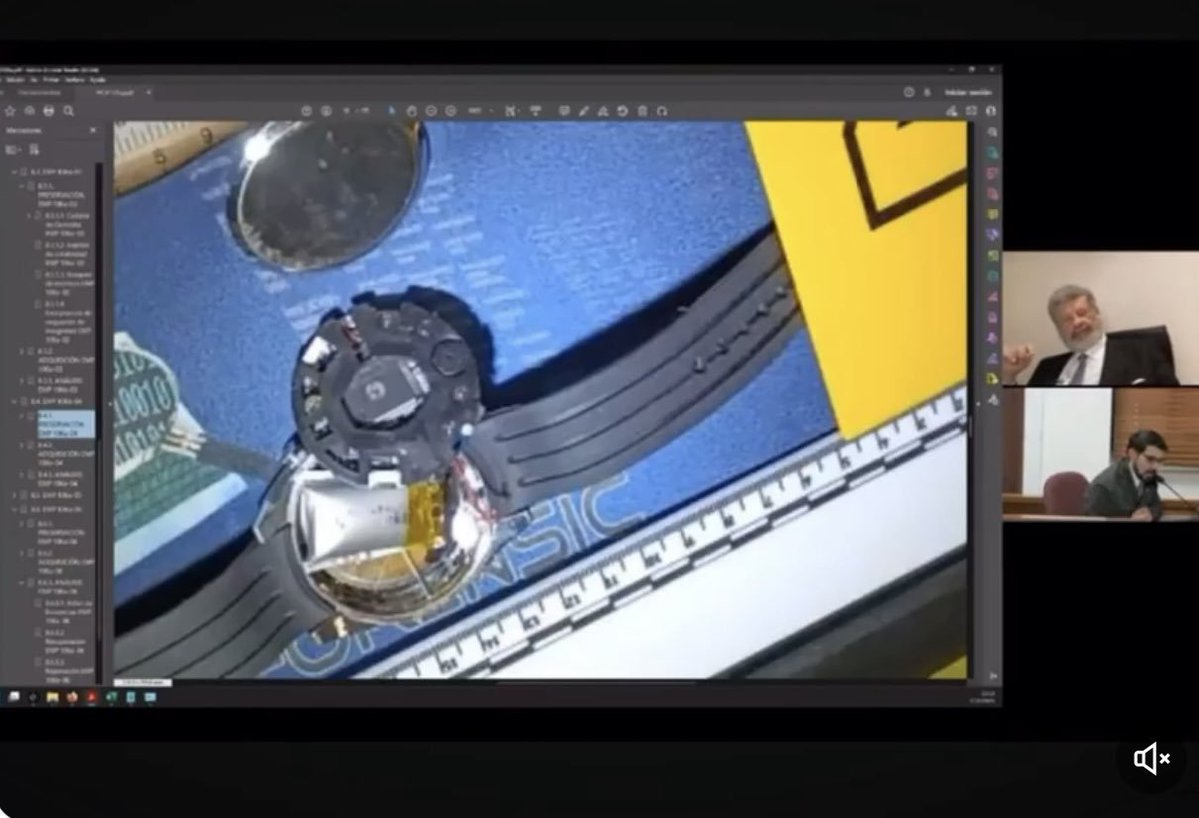
Task: Click the magnifier icon on the right tools pane
Action: 993,132
